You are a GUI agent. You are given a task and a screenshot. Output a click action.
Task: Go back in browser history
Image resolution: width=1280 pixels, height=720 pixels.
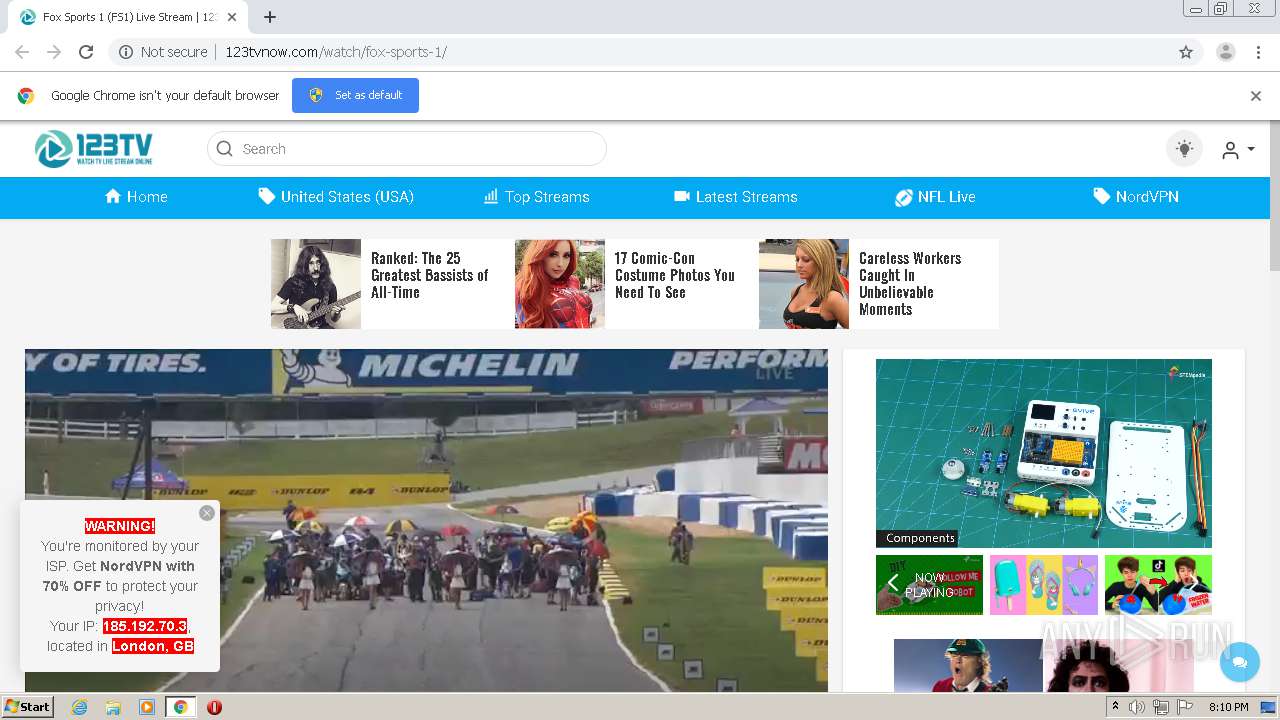tap(22, 52)
